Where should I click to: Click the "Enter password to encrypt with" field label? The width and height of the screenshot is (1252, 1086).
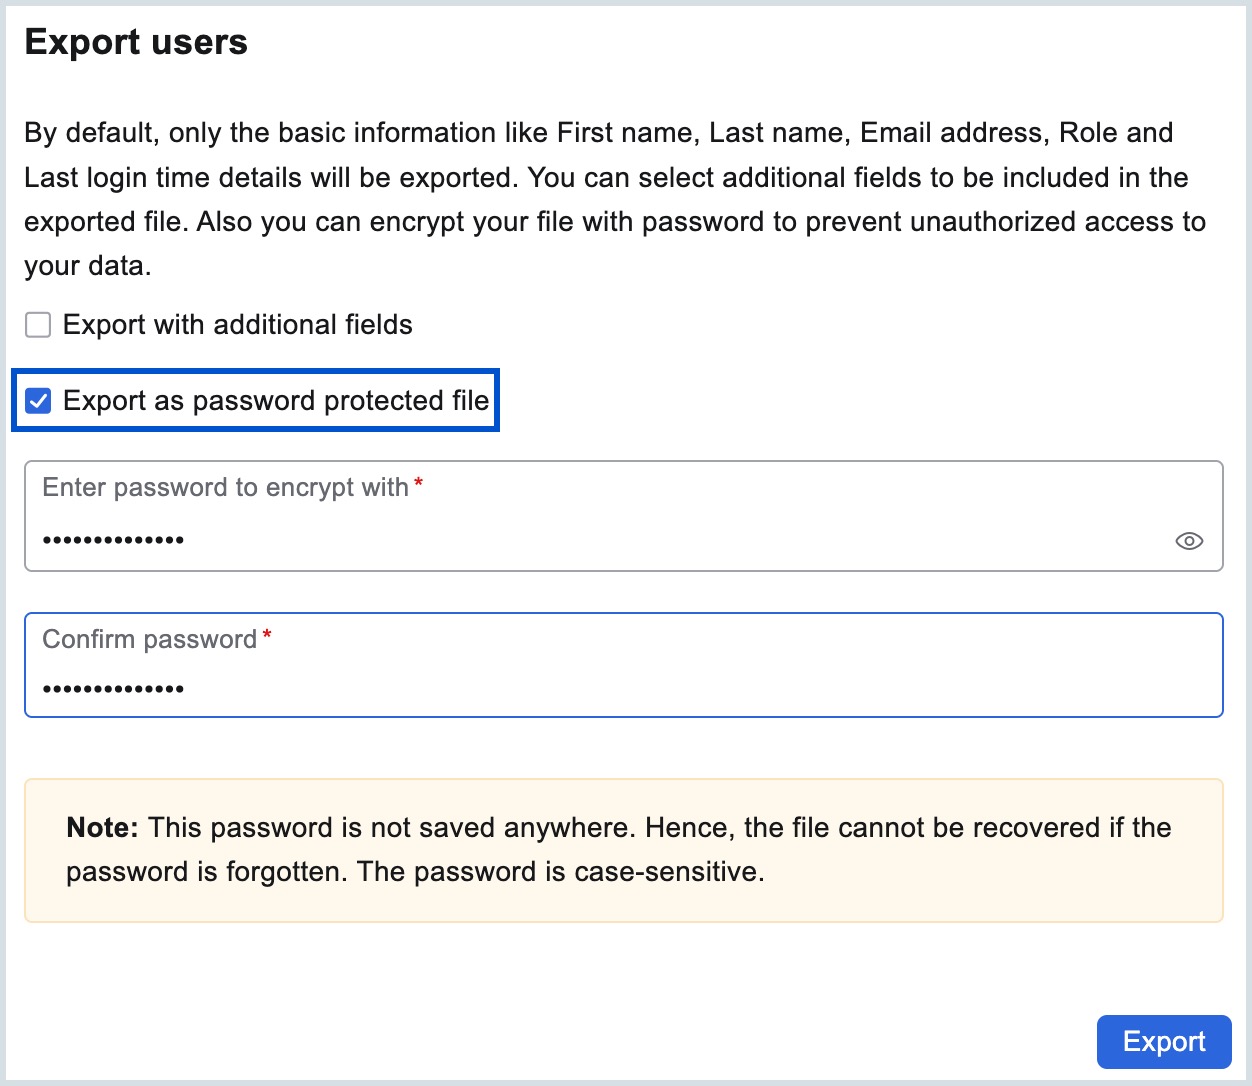225,487
